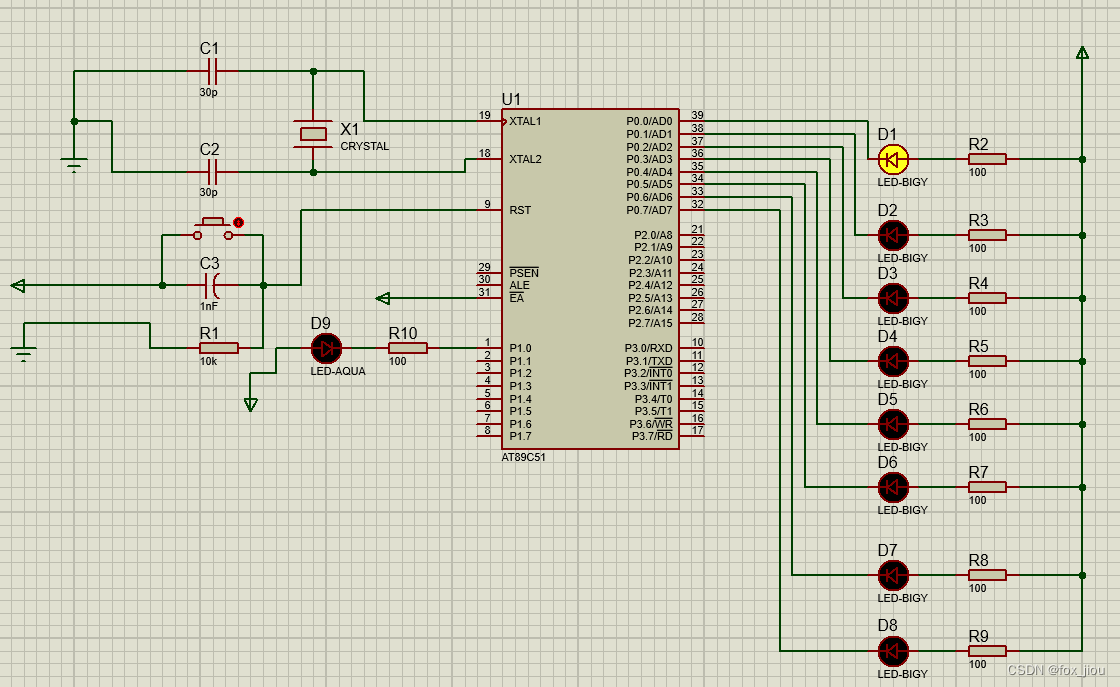Select the R2 resistor body

pyautogui.click(x=987, y=159)
